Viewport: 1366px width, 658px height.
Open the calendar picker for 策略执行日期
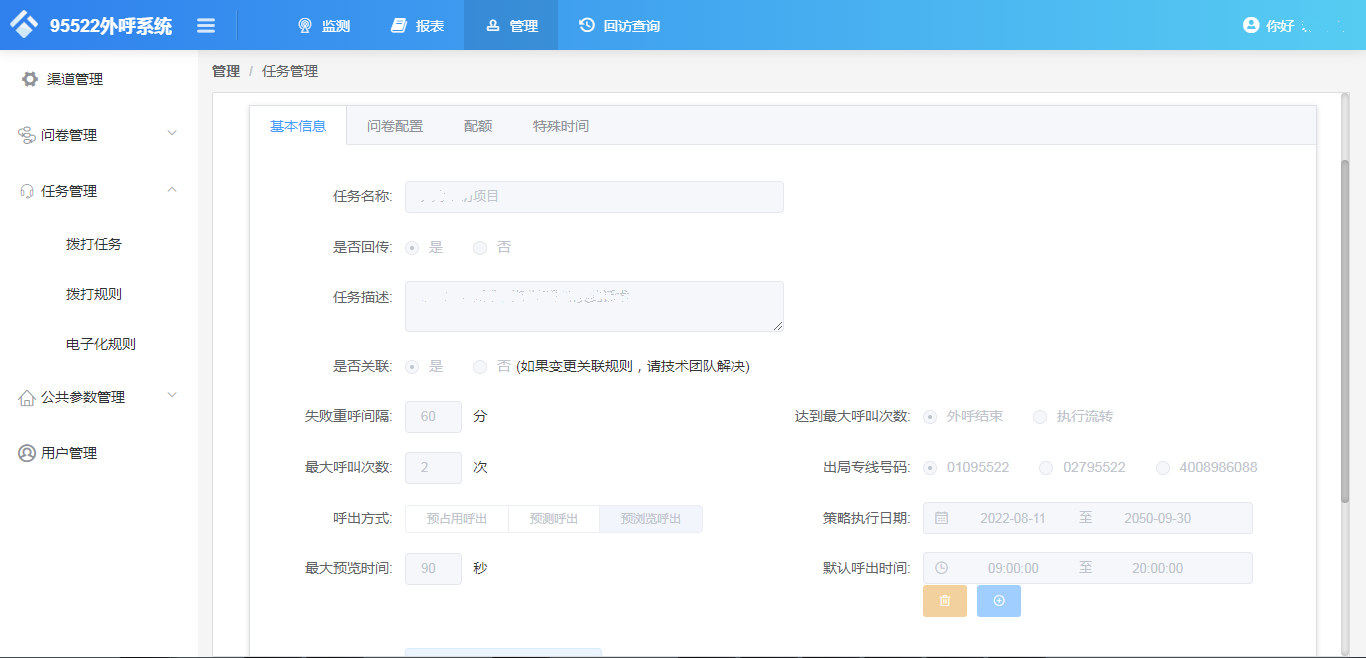pos(938,517)
